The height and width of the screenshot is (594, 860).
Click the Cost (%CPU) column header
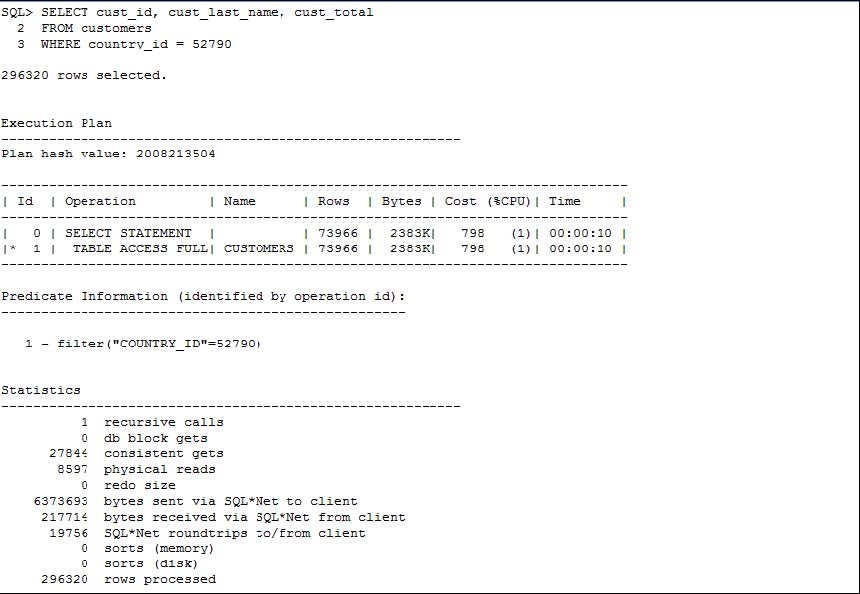point(488,201)
